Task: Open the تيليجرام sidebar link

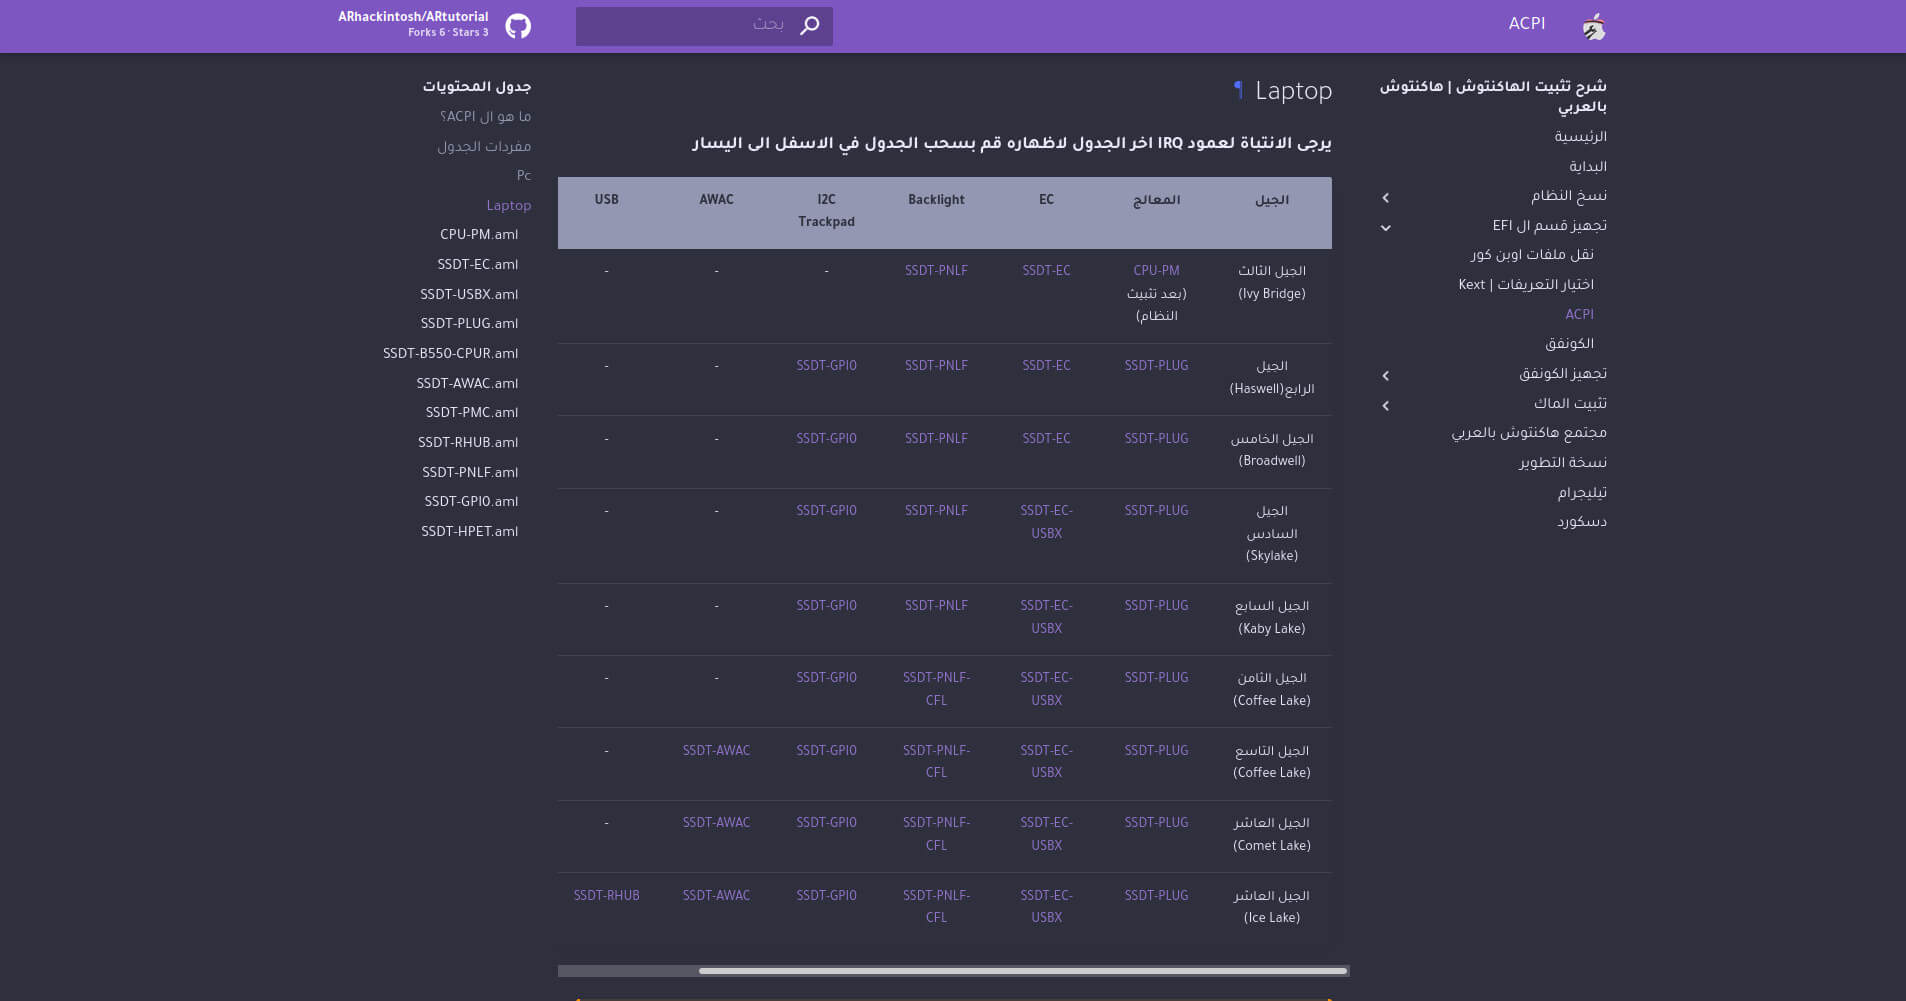Action: pos(1581,493)
